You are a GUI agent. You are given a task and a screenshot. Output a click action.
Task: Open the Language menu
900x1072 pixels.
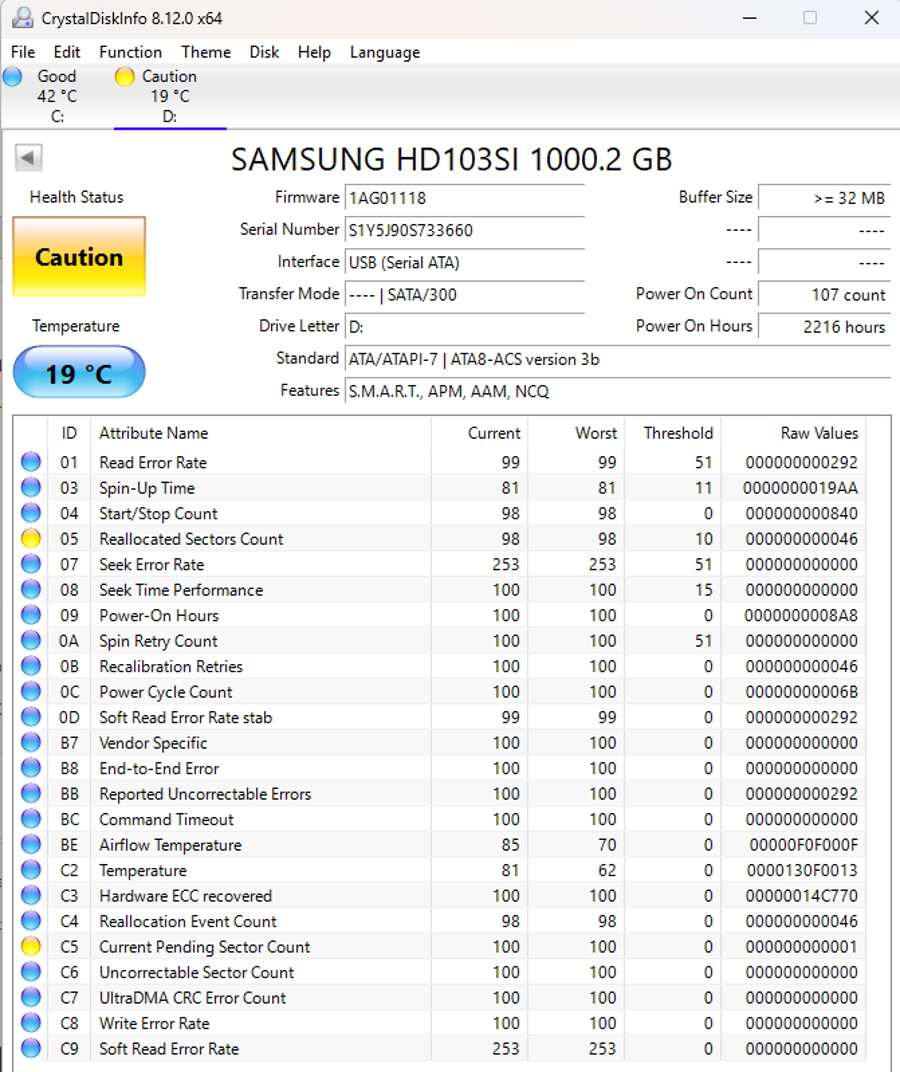coord(385,52)
